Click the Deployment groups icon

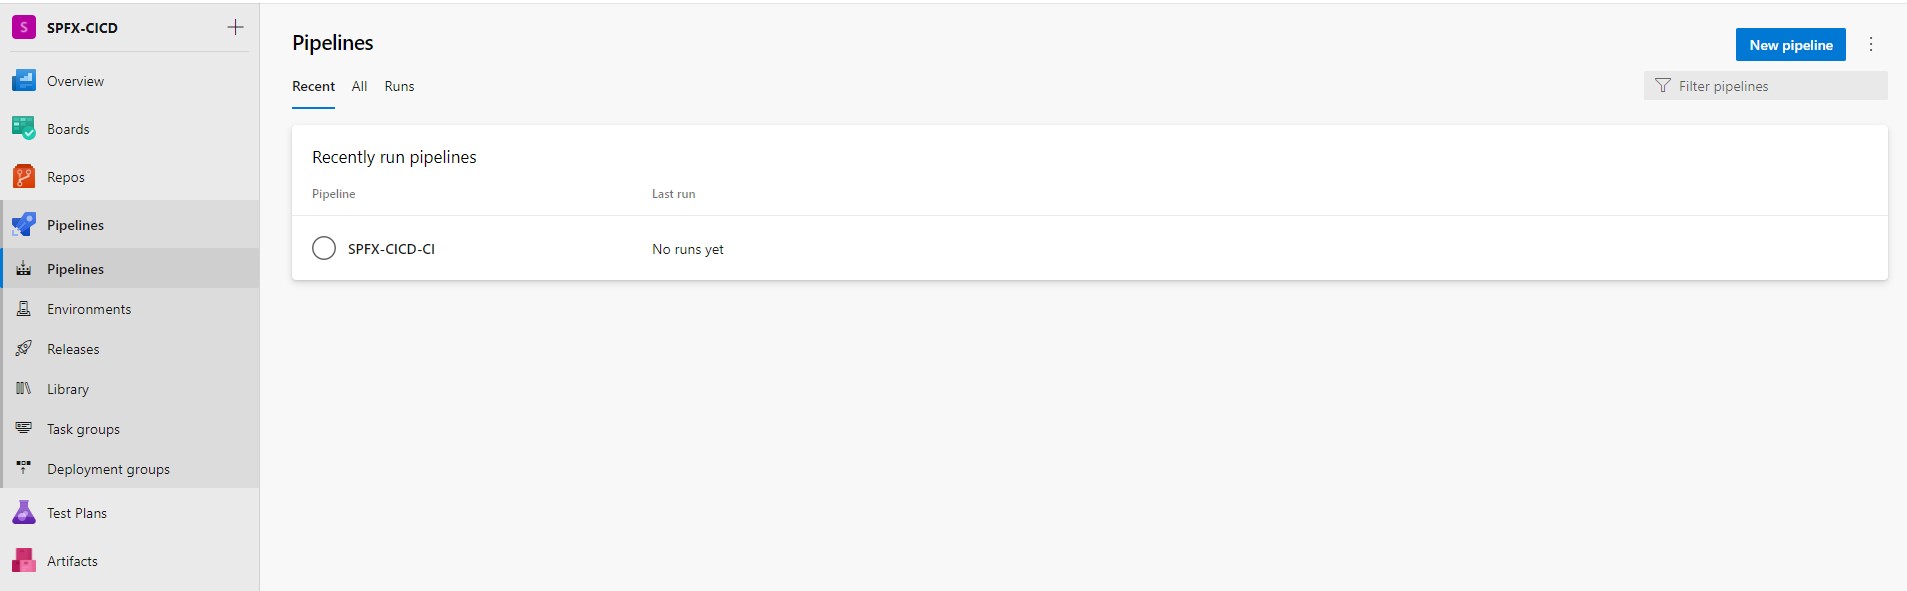(24, 469)
